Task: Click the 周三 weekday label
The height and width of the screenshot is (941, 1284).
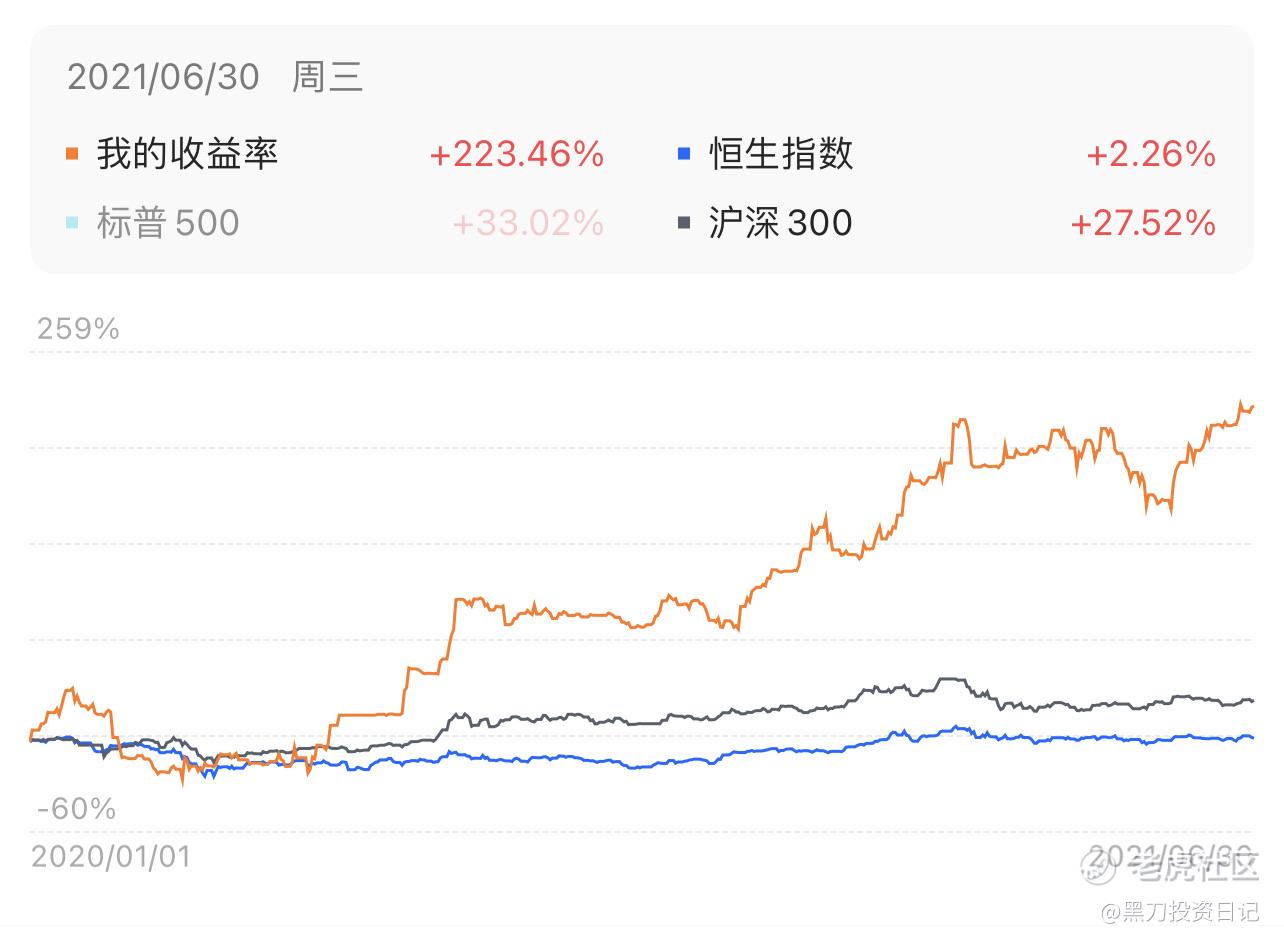Action: click(327, 77)
